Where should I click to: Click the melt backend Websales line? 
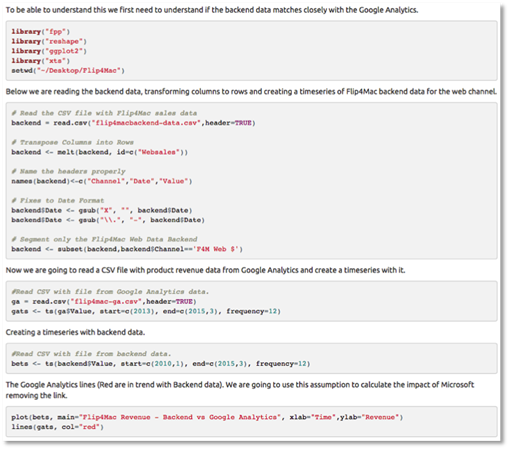(100, 152)
